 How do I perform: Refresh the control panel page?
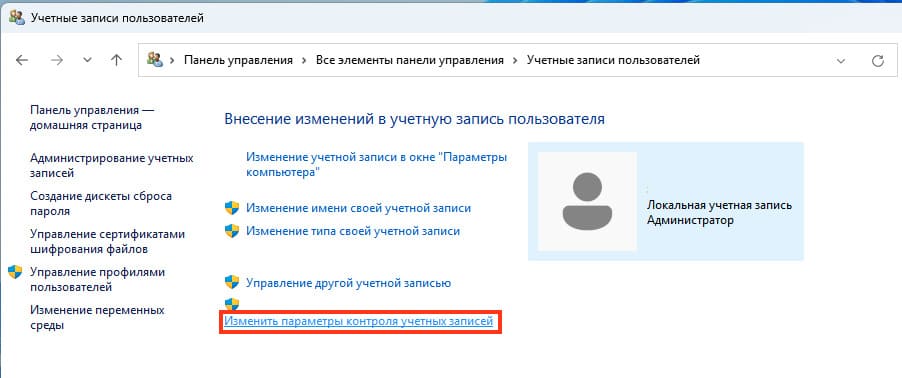click(878, 60)
